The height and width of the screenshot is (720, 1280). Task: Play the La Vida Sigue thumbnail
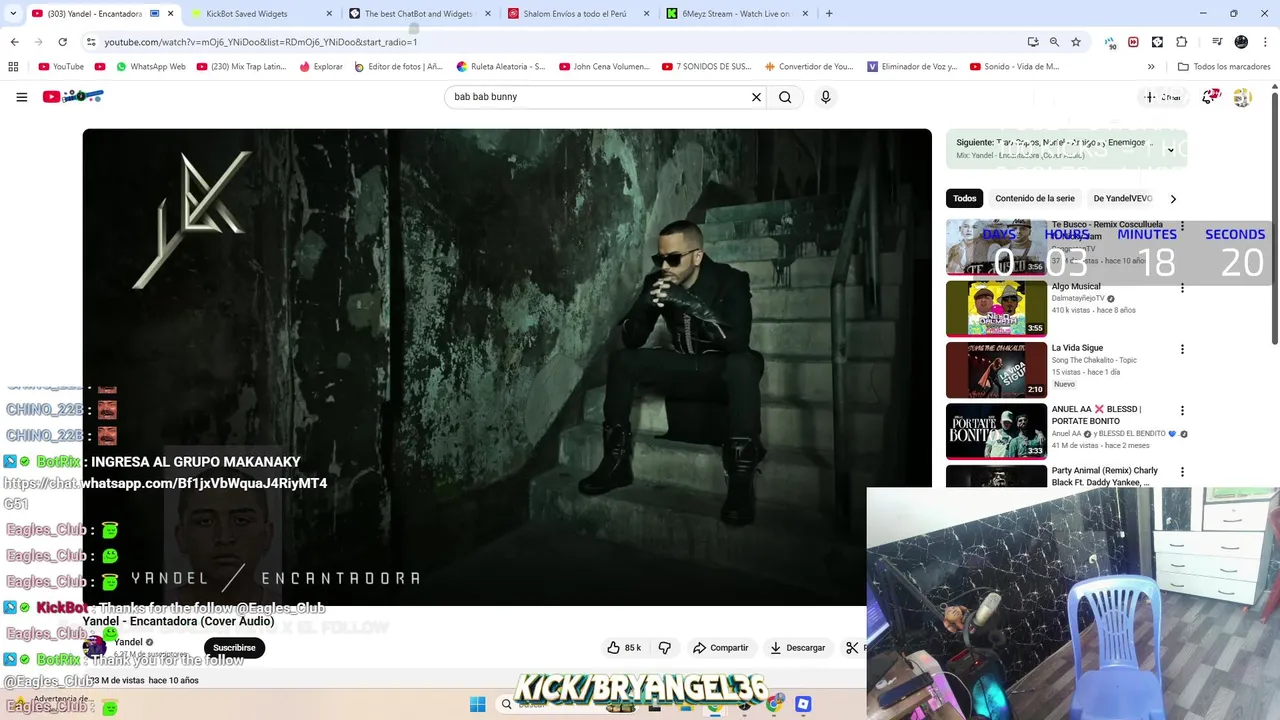click(996, 369)
